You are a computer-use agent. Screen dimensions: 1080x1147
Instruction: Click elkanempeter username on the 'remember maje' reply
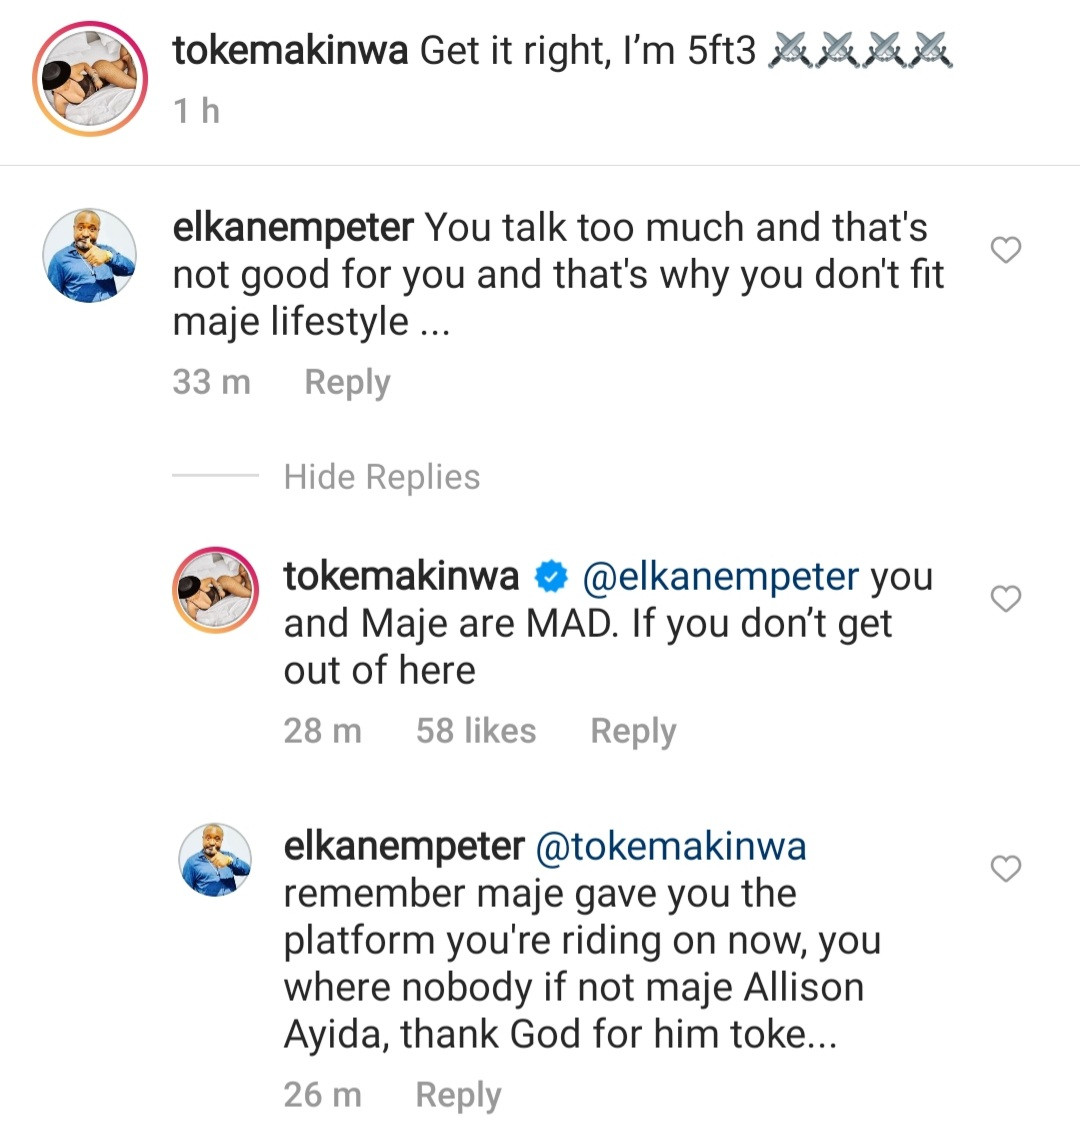coord(404,847)
